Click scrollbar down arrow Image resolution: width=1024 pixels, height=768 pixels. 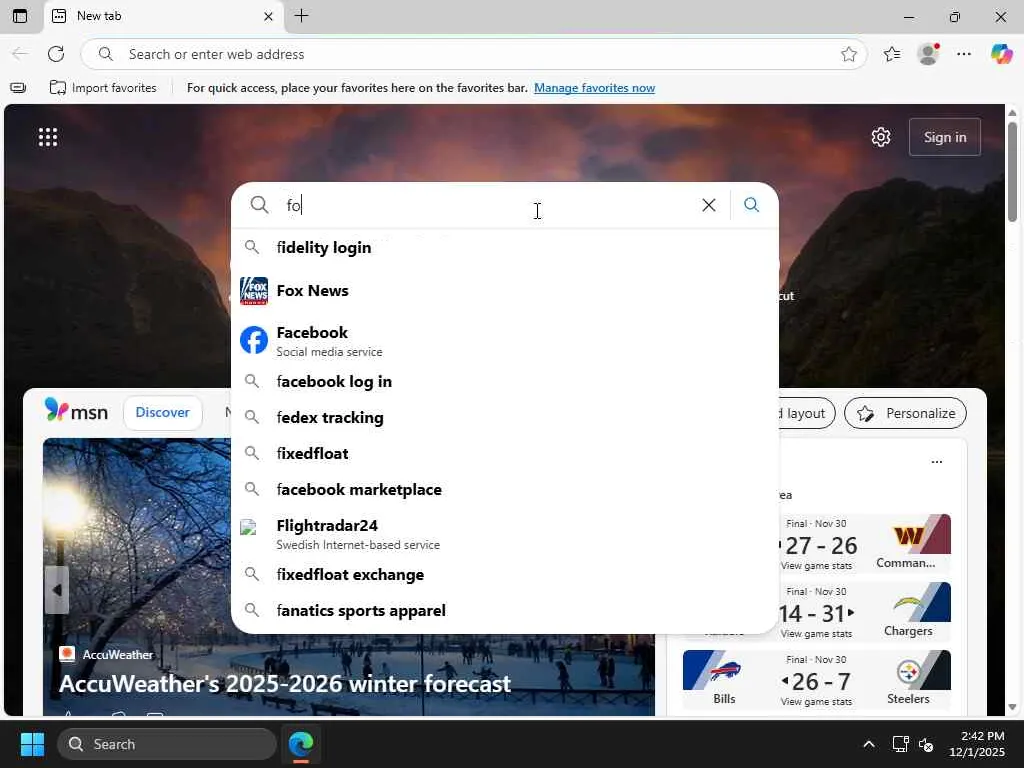pos(1012,707)
